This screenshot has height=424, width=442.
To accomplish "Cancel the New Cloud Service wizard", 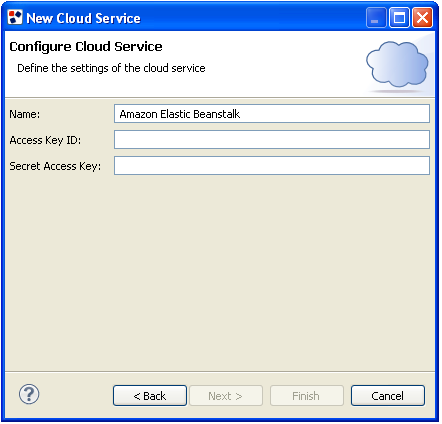I will pyautogui.click(x=388, y=396).
